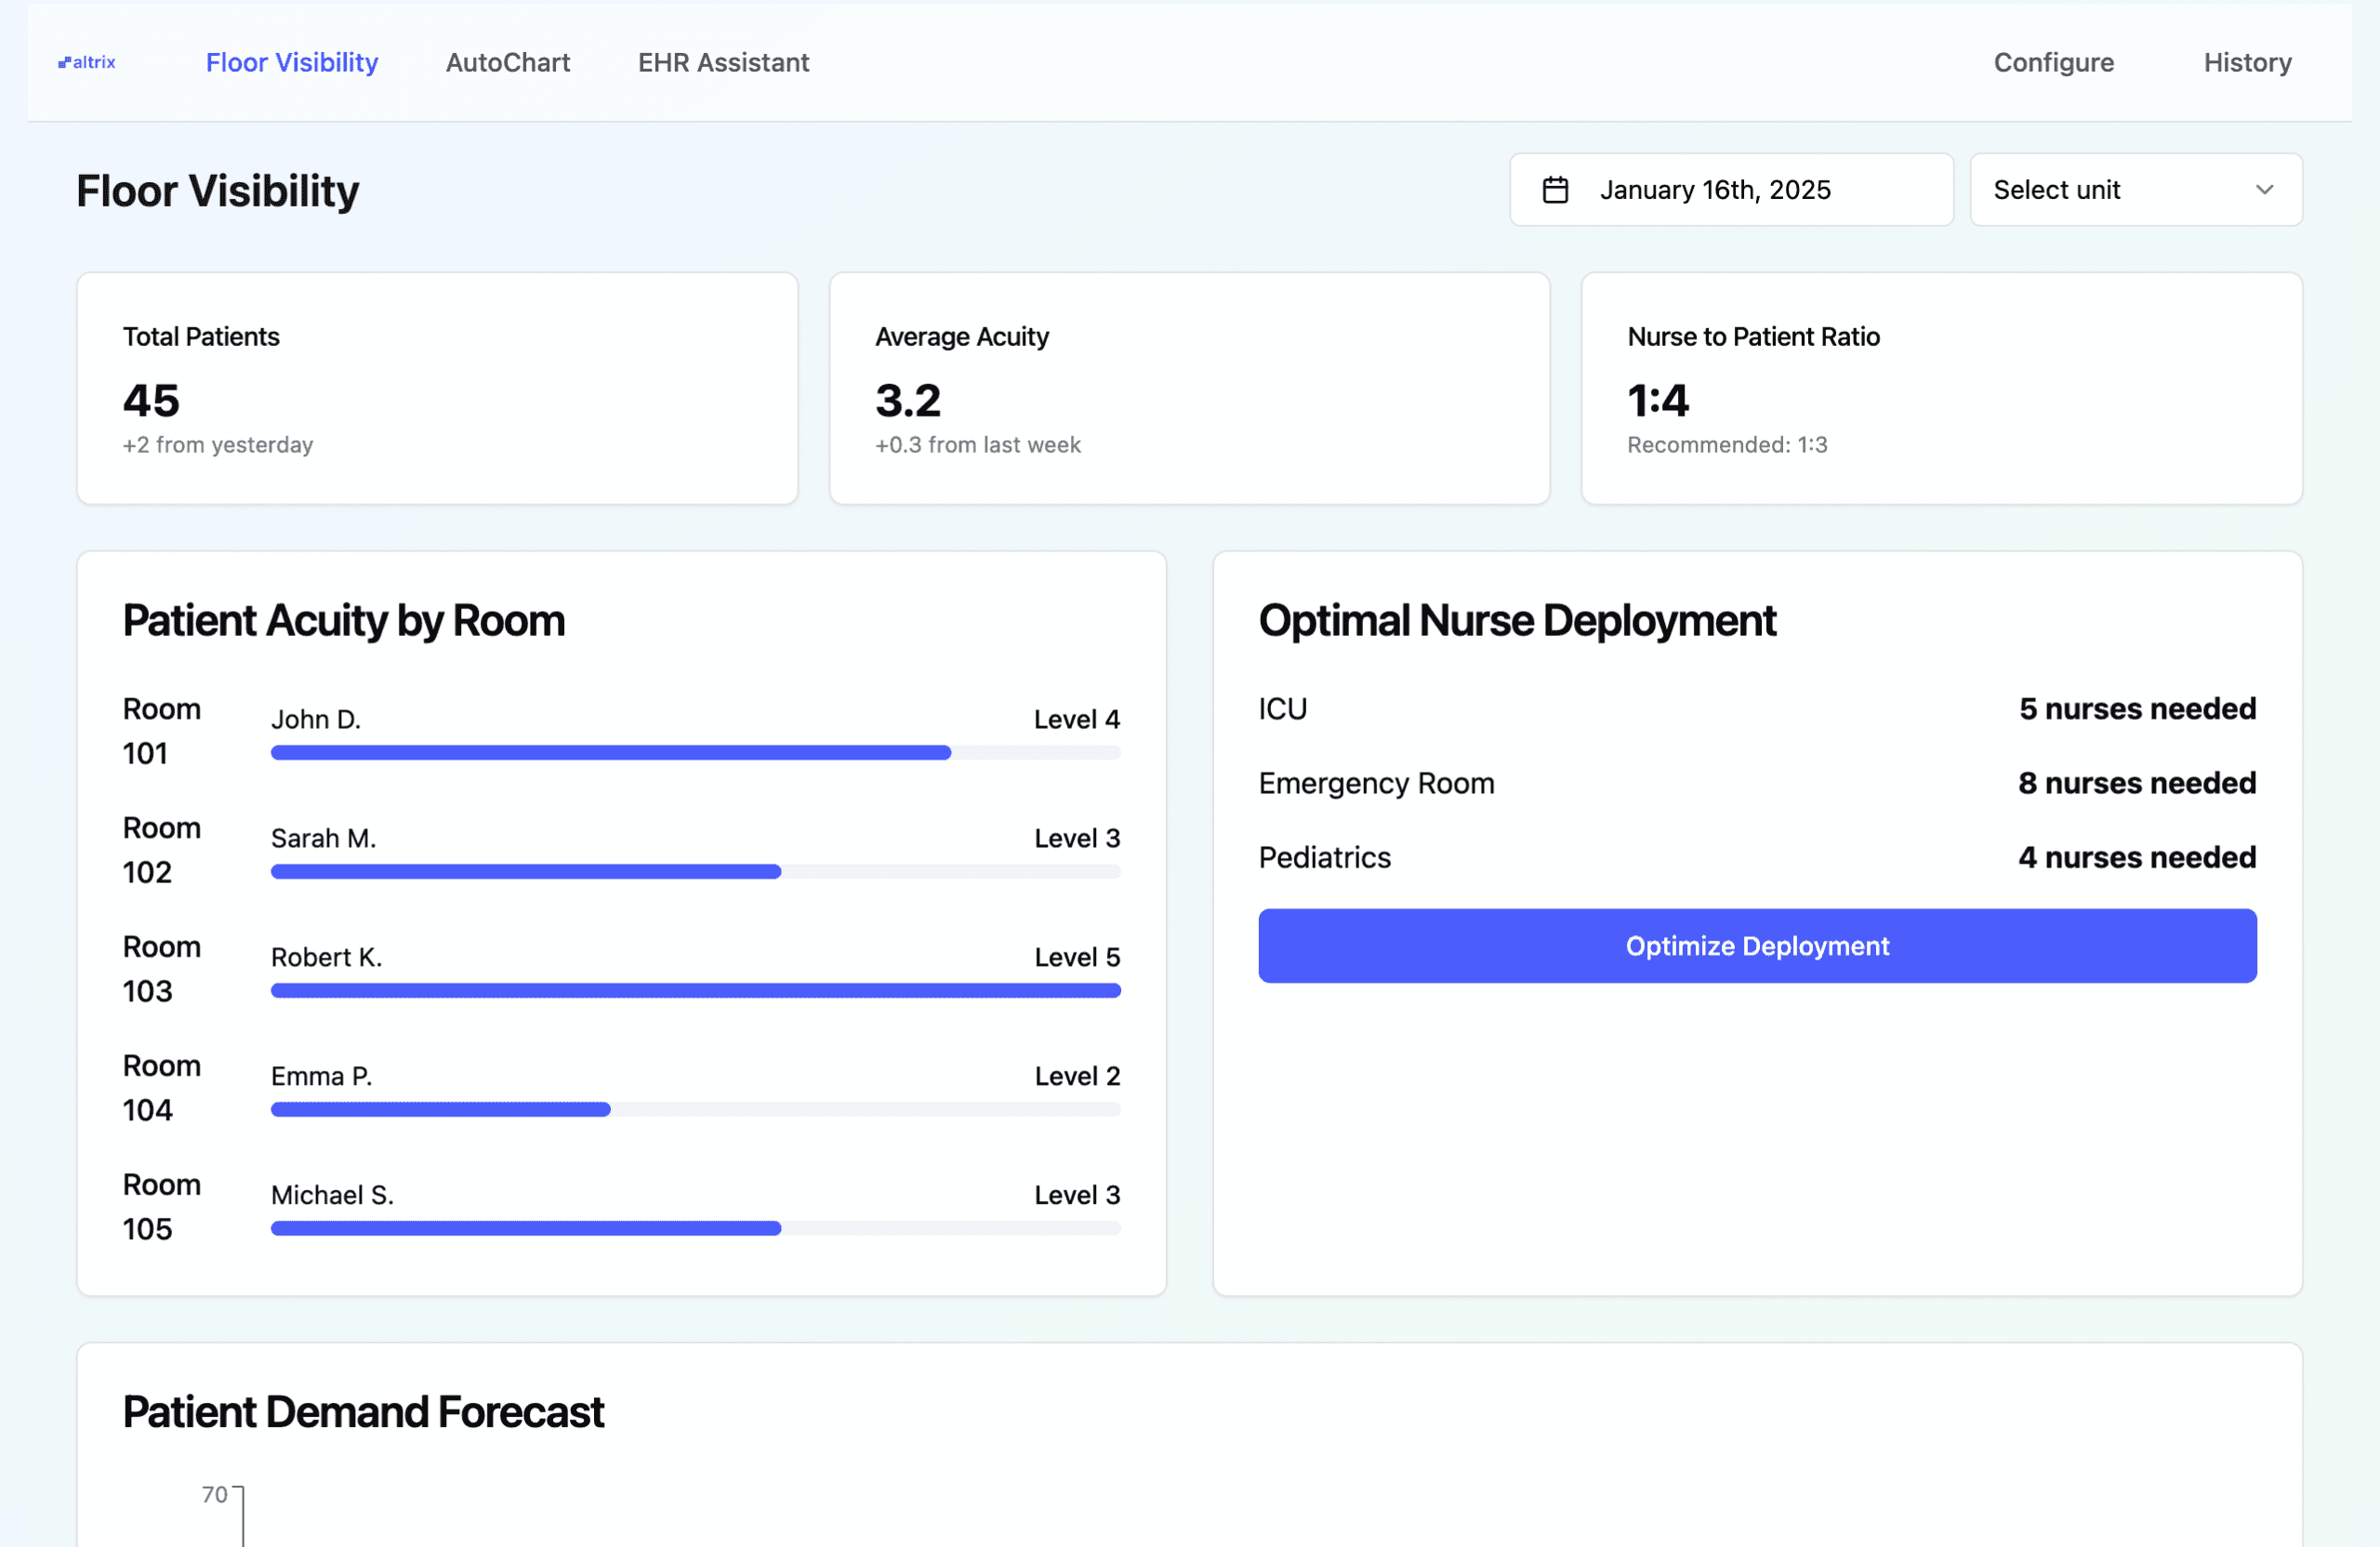
Task: Click the 'Recommended: 1:3' text
Action: click(1727, 445)
